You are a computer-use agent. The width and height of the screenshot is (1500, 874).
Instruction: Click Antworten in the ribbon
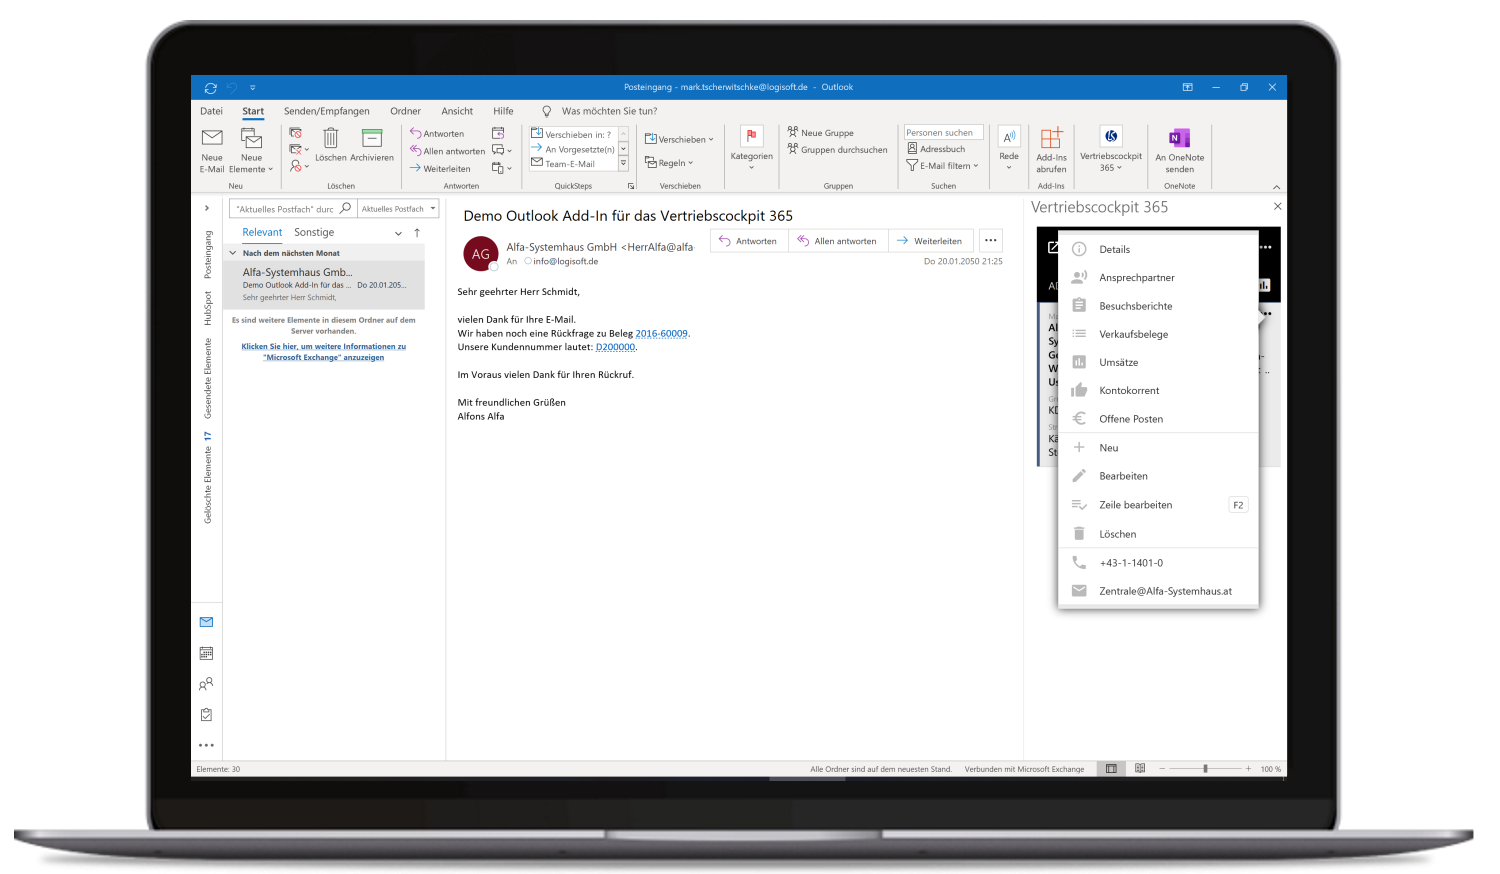coord(437,133)
